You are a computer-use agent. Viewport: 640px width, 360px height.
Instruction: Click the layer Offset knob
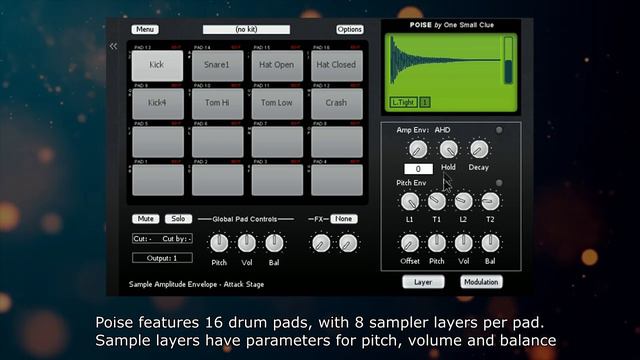[x=410, y=243]
